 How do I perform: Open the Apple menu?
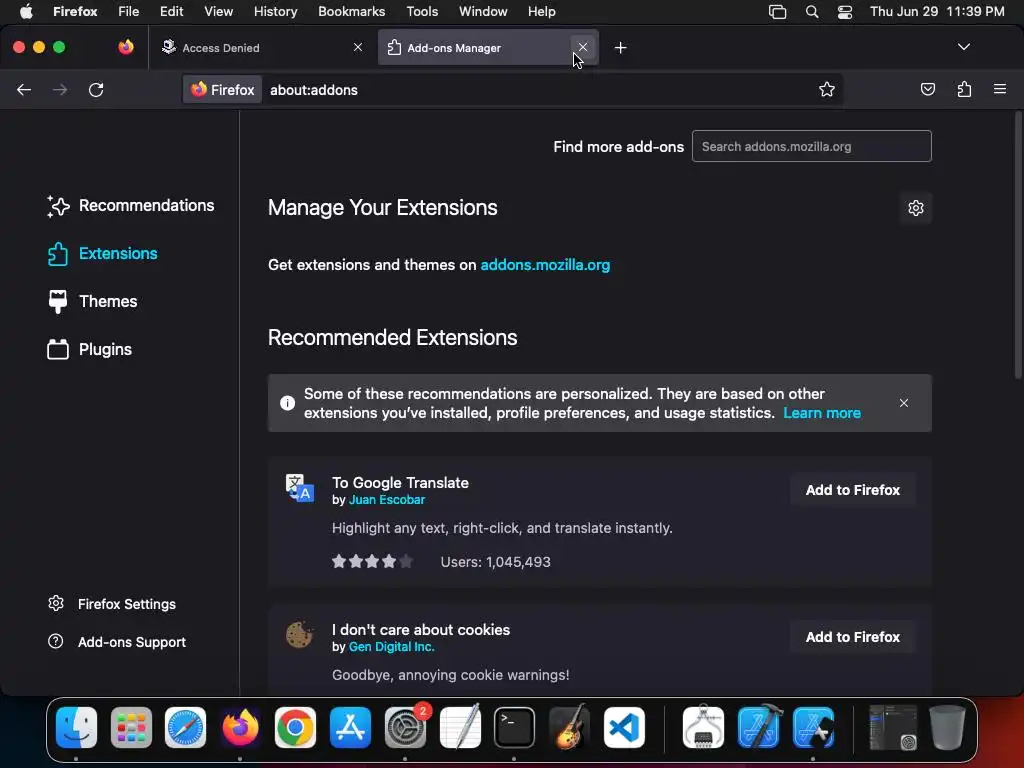point(26,11)
